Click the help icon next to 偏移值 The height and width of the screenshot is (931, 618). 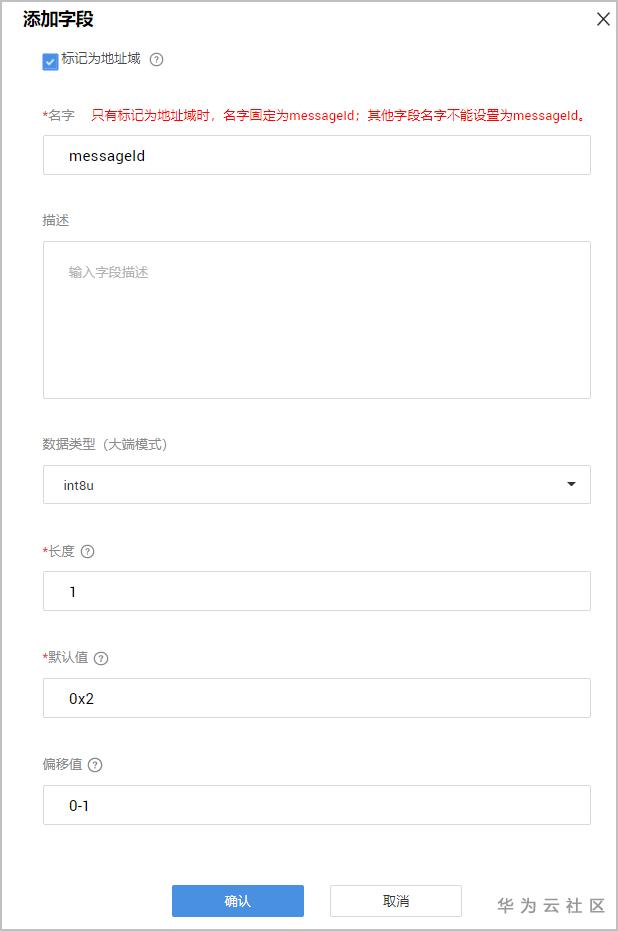coord(95,765)
